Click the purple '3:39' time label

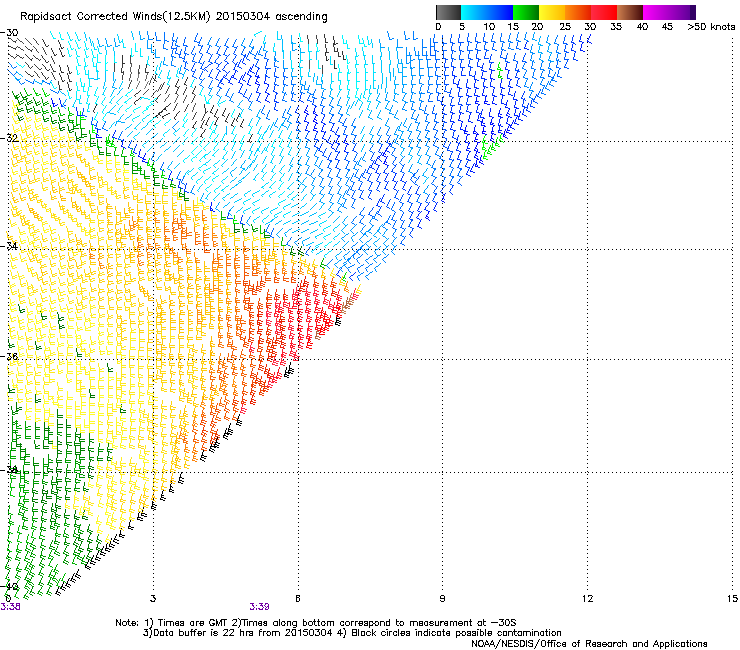(x=260, y=607)
